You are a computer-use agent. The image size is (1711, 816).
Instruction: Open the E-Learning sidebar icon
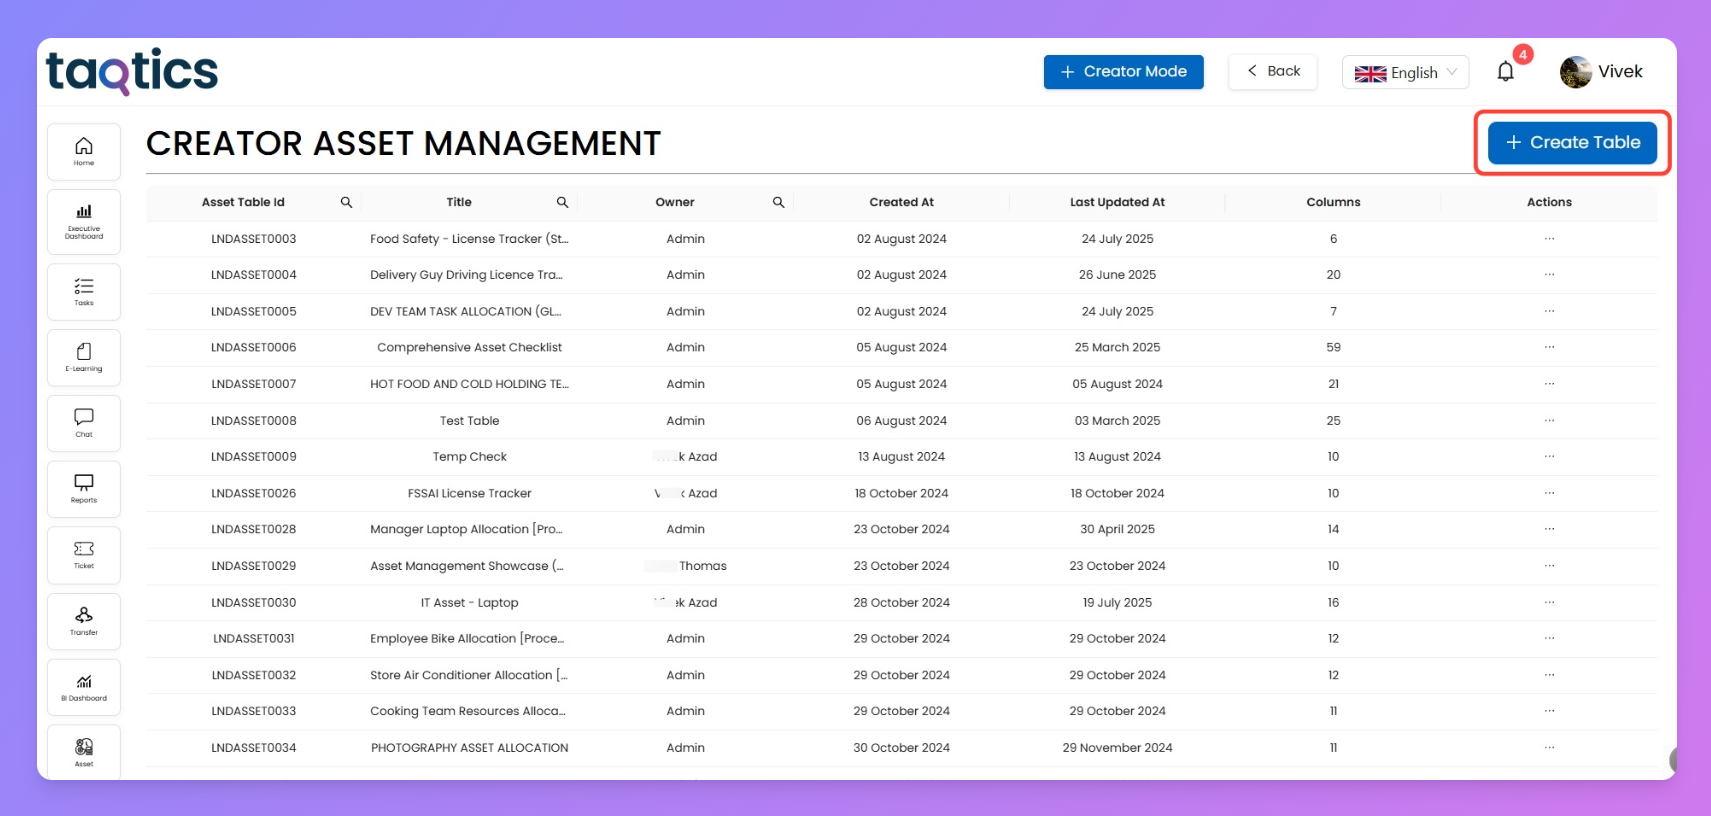tap(84, 357)
